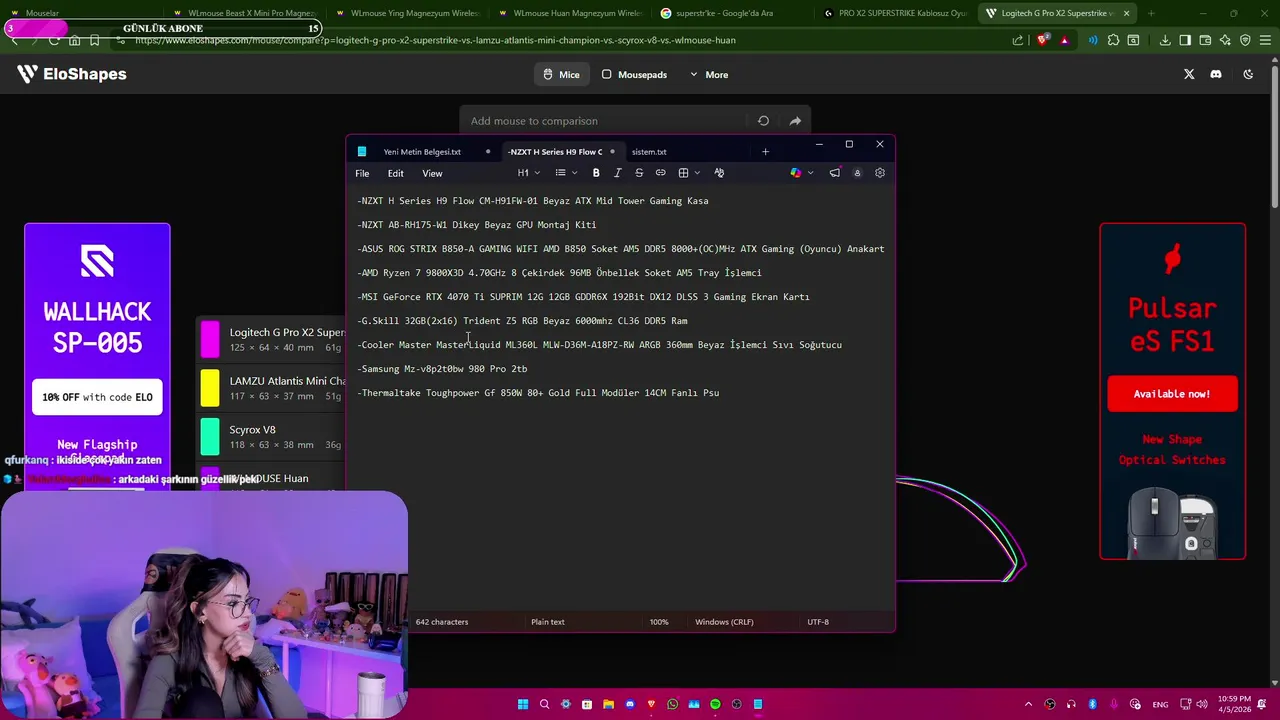Viewport: 1280px width, 720px height.
Task: Click the browser address bar URL
Action: click(x=435, y=40)
